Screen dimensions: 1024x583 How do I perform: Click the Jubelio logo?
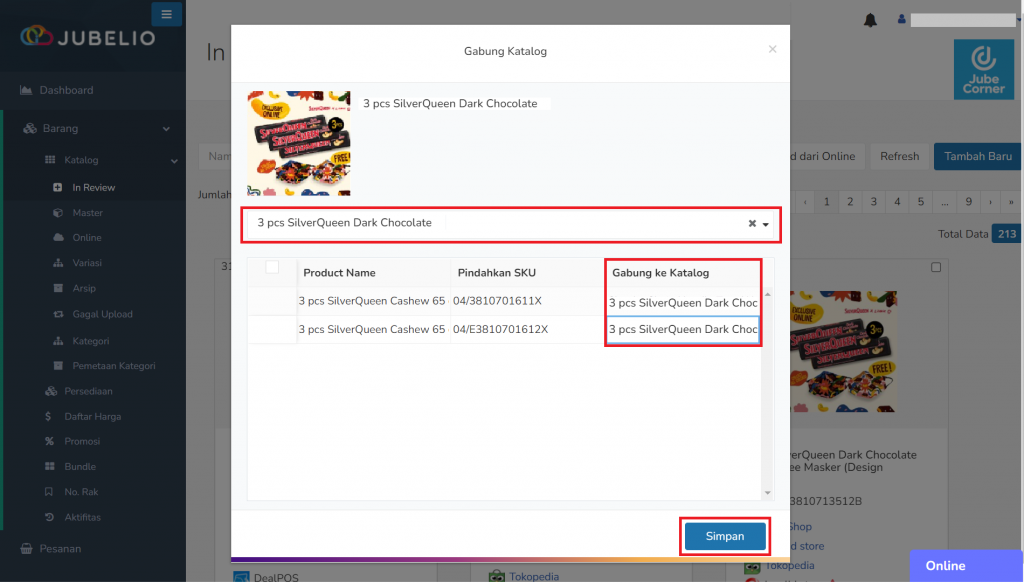tap(88, 37)
